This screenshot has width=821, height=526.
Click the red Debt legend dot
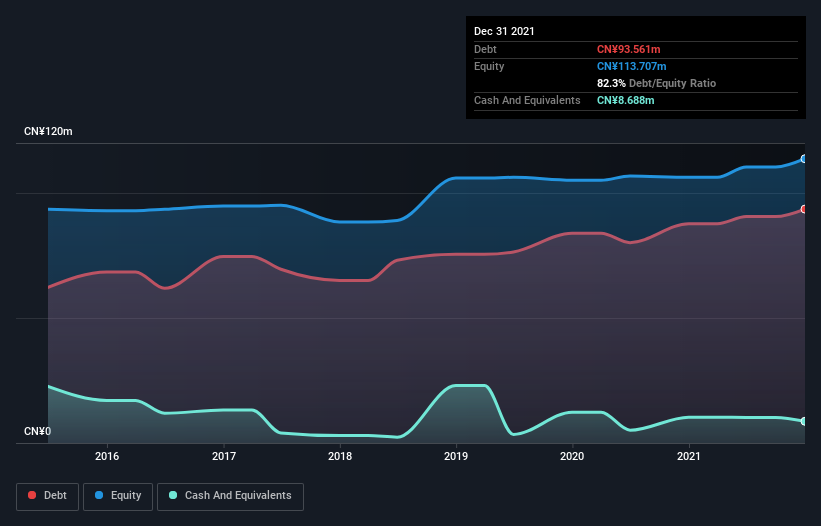pyautogui.click(x=32, y=495)
